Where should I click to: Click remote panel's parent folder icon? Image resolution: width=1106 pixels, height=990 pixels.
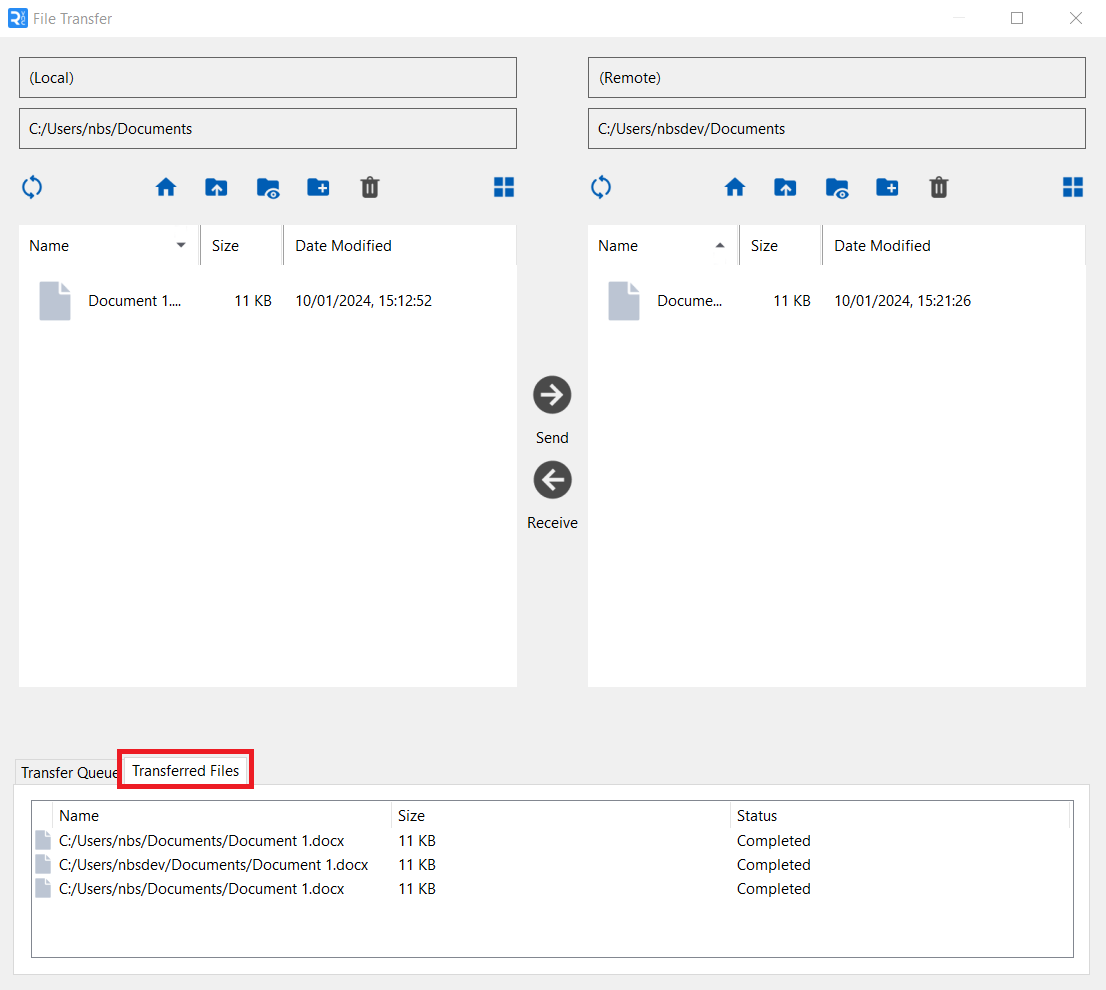[785, 187]
